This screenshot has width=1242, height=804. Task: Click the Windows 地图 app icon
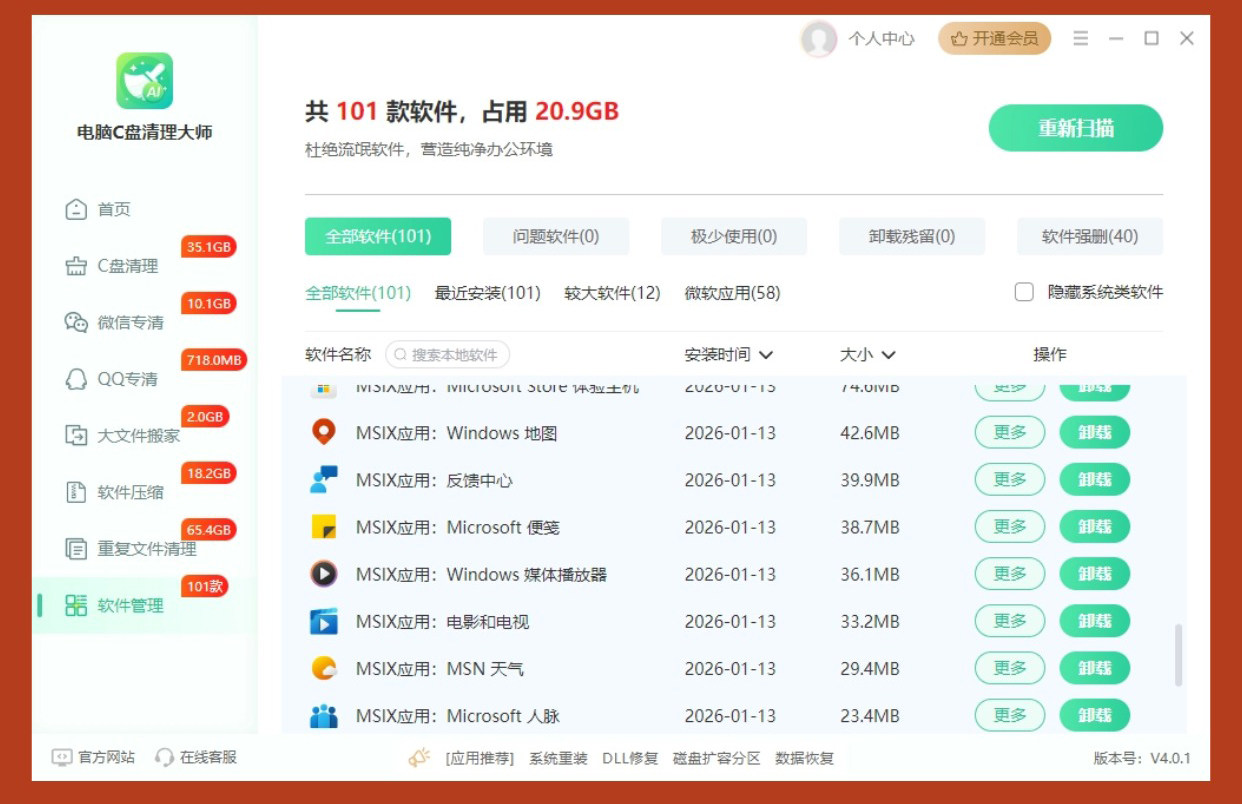click(x=323, y=433)
